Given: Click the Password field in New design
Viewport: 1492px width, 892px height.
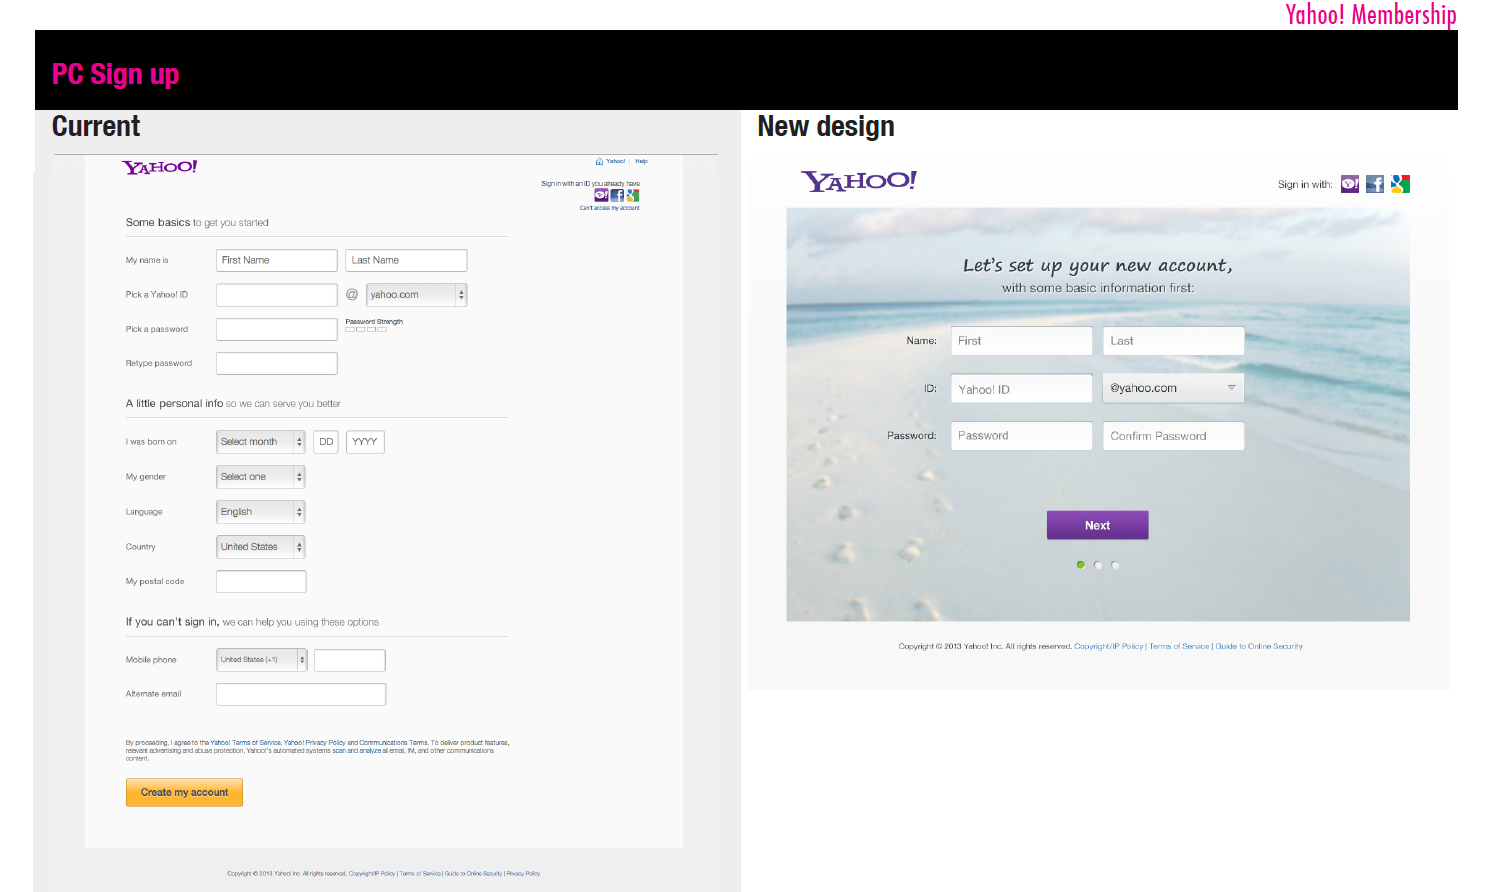Looking at the screenshot, I should pos(1021,436).
